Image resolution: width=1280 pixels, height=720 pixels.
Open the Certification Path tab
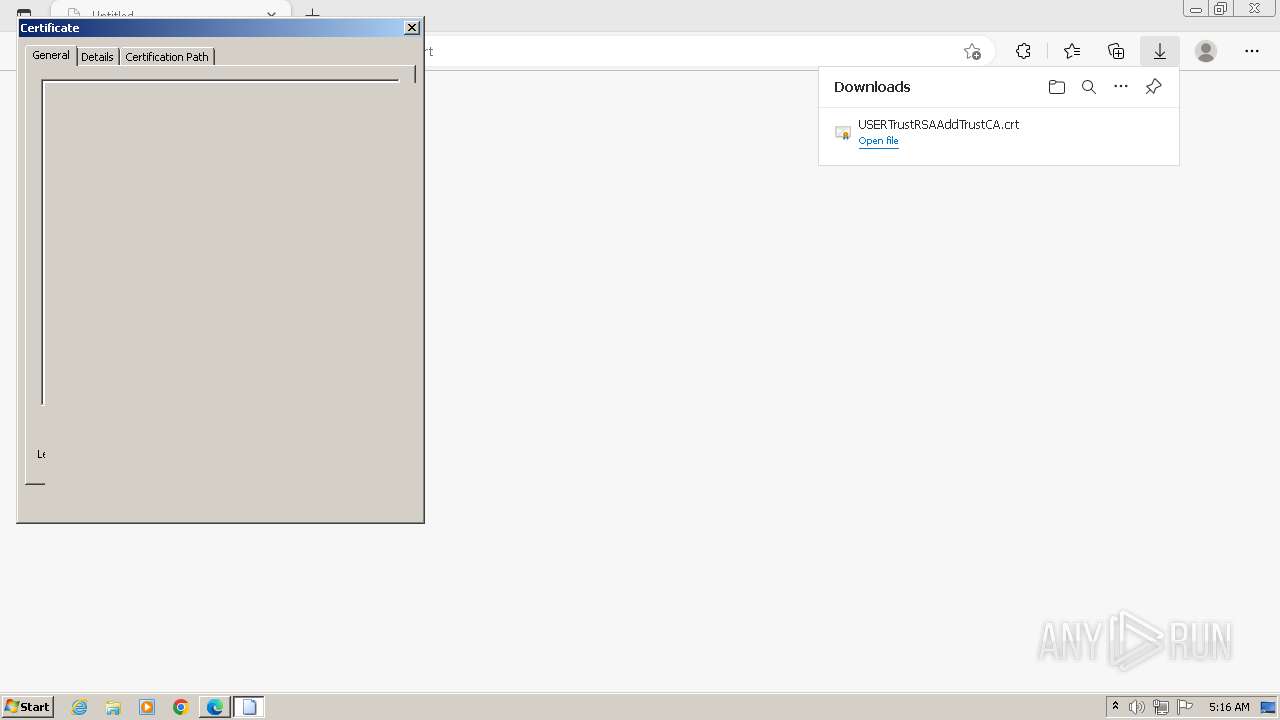click(x=167, y=57)
